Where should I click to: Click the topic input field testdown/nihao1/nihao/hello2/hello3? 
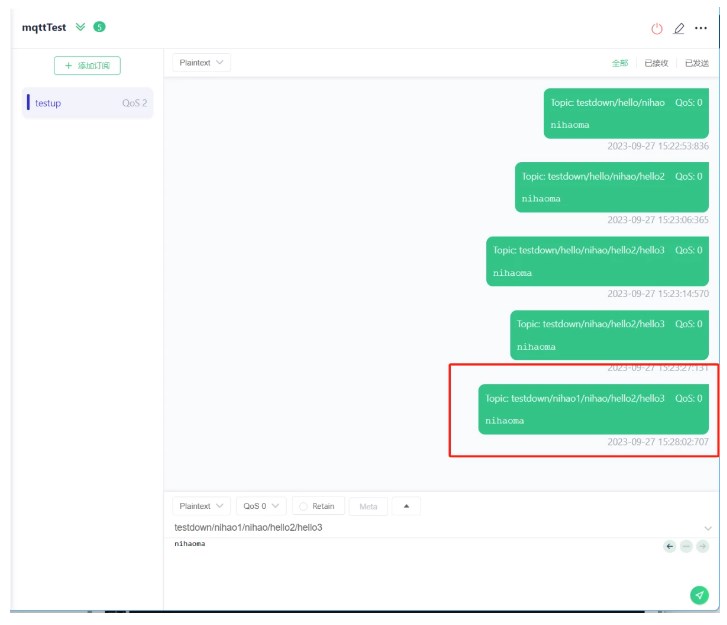click(x=436, y=528)
